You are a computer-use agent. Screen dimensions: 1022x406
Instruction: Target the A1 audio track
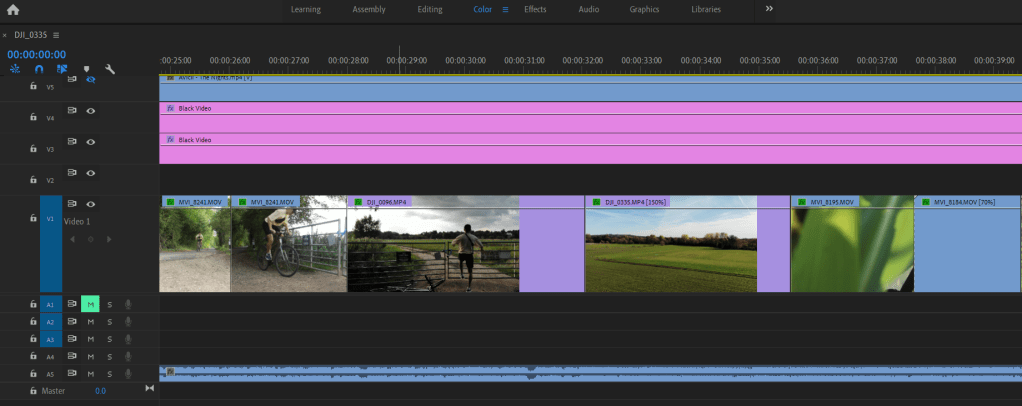(51, 304)
